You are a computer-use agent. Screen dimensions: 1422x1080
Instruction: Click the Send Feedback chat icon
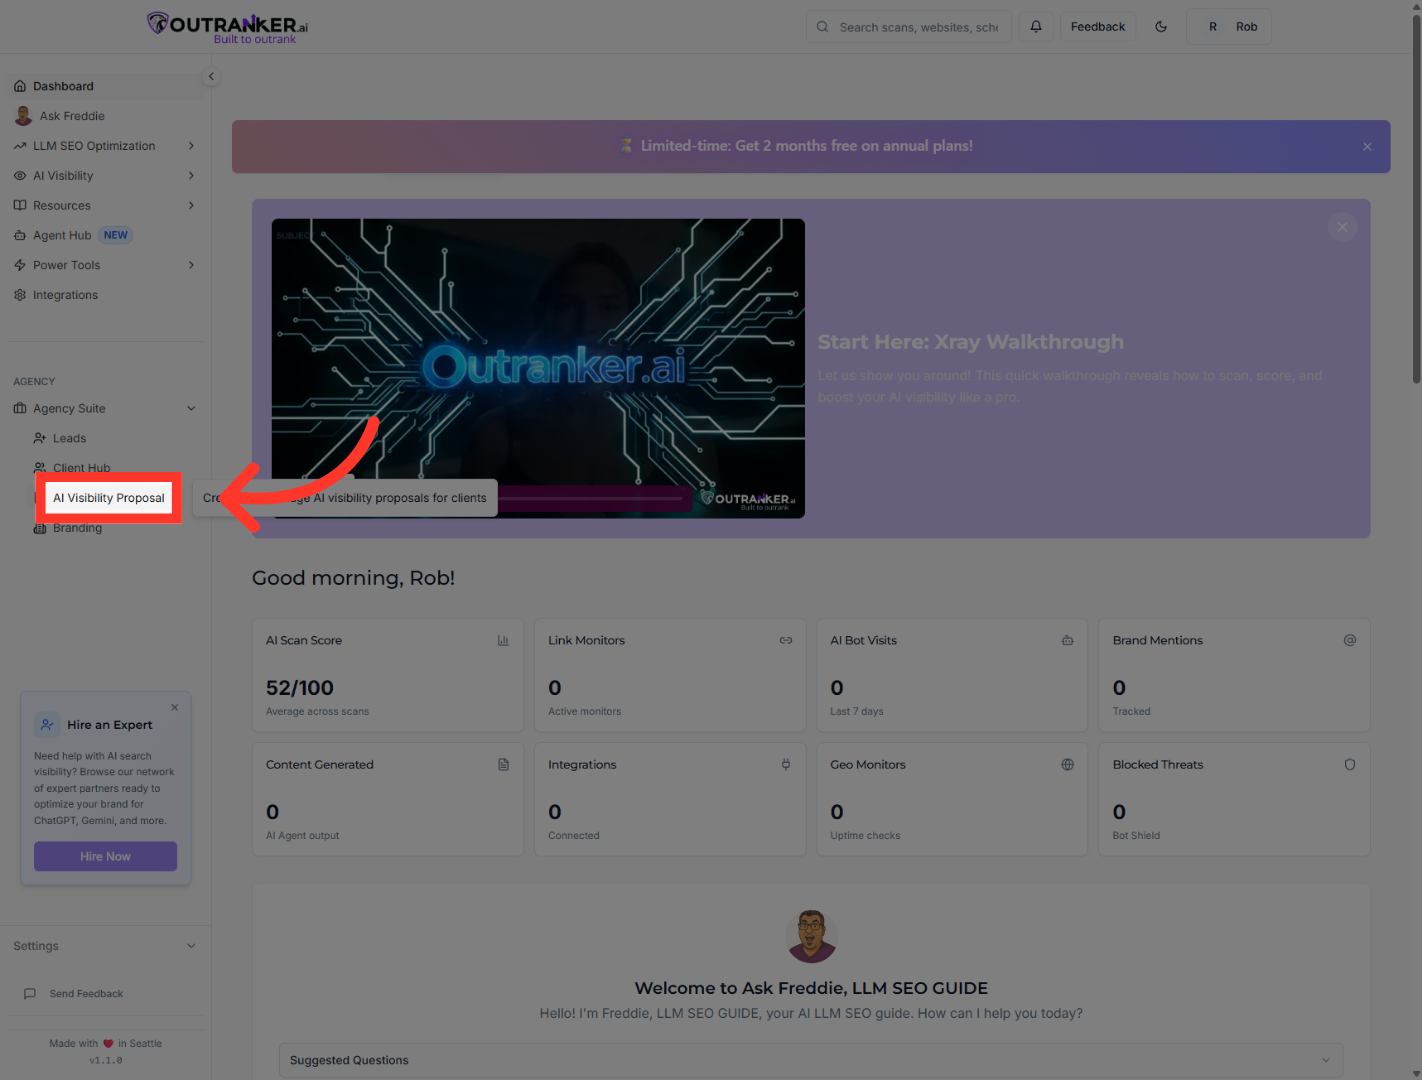click(30, 994)
